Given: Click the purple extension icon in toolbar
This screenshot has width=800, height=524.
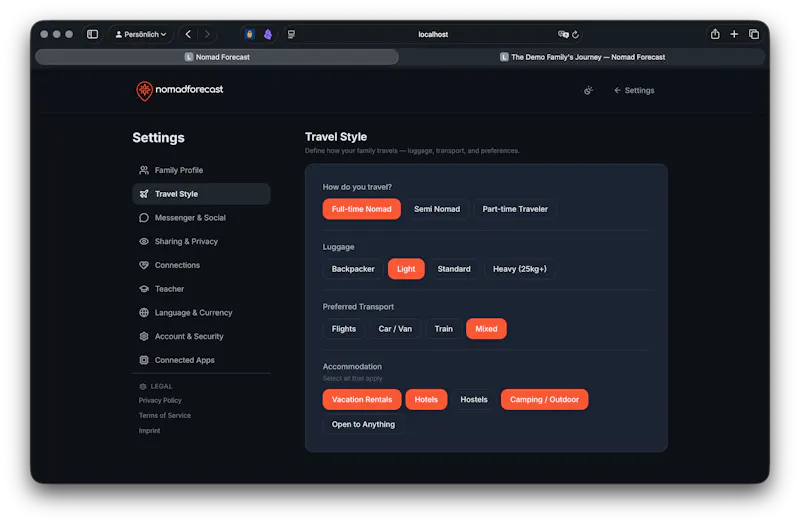Looking at the screenshot, I should point(268,34).
